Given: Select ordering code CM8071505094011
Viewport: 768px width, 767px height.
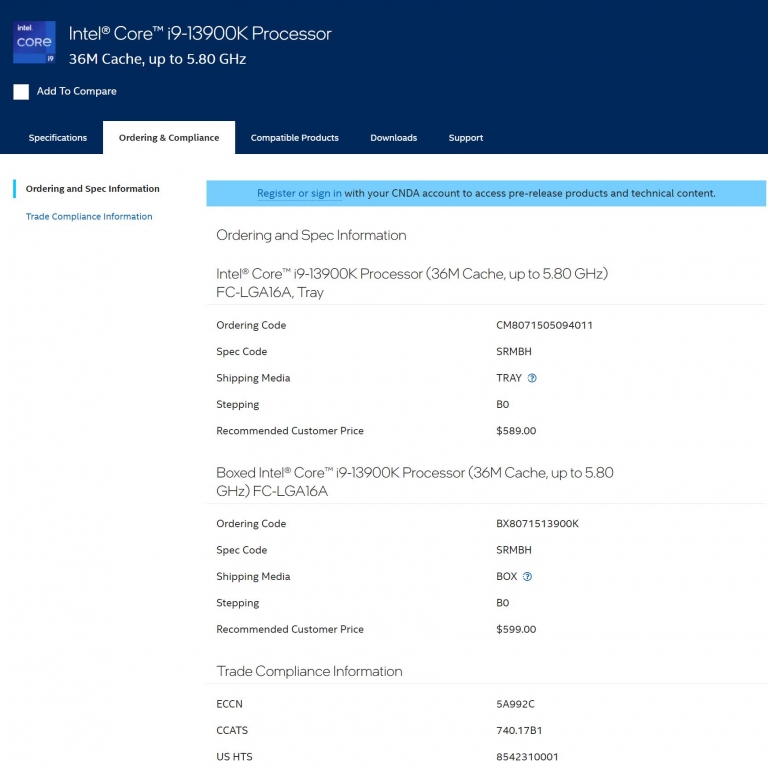Looking at the screenshot, I should pos(544,325).
